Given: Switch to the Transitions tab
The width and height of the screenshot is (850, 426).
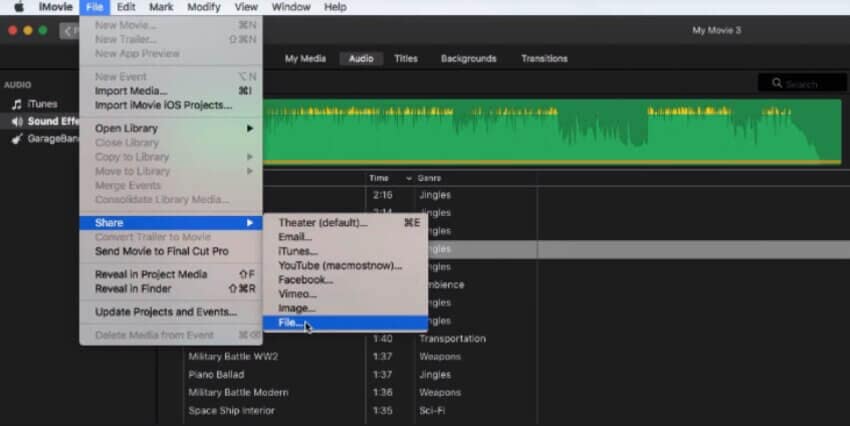Looking at the screenshot, I should point(544,59).
